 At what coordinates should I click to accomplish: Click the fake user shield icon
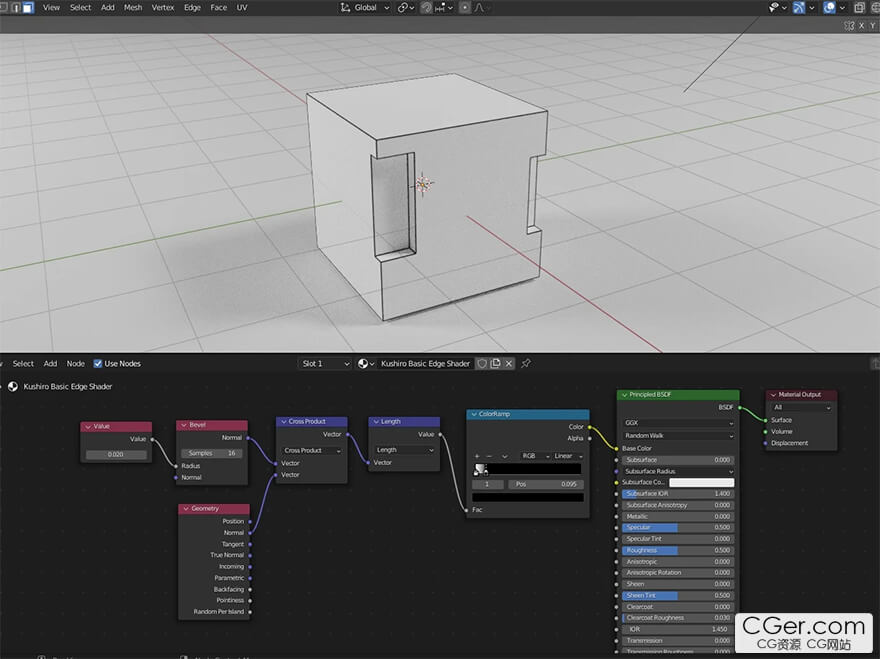[x=481, y=364]
